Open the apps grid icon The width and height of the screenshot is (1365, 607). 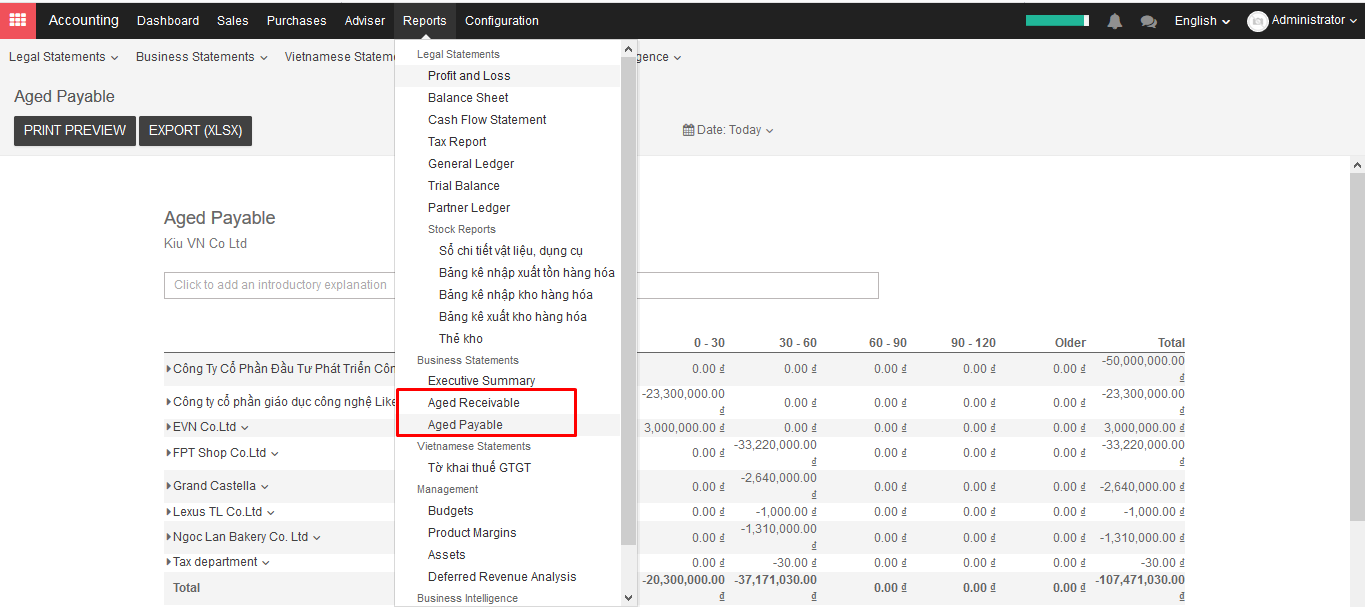tap(18, 20)
